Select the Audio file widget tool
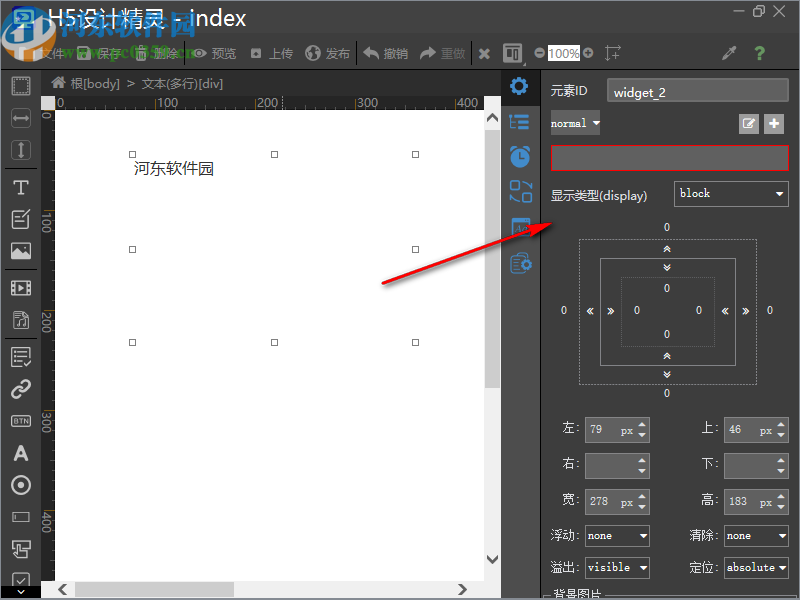800x600 pixels. click(21, 320)
